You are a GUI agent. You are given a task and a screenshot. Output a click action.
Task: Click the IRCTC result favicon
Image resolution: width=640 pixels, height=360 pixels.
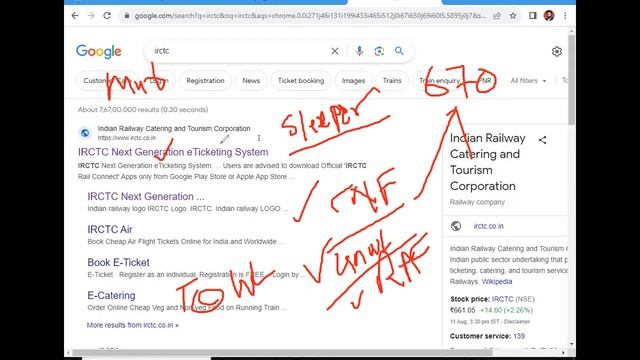85,133
